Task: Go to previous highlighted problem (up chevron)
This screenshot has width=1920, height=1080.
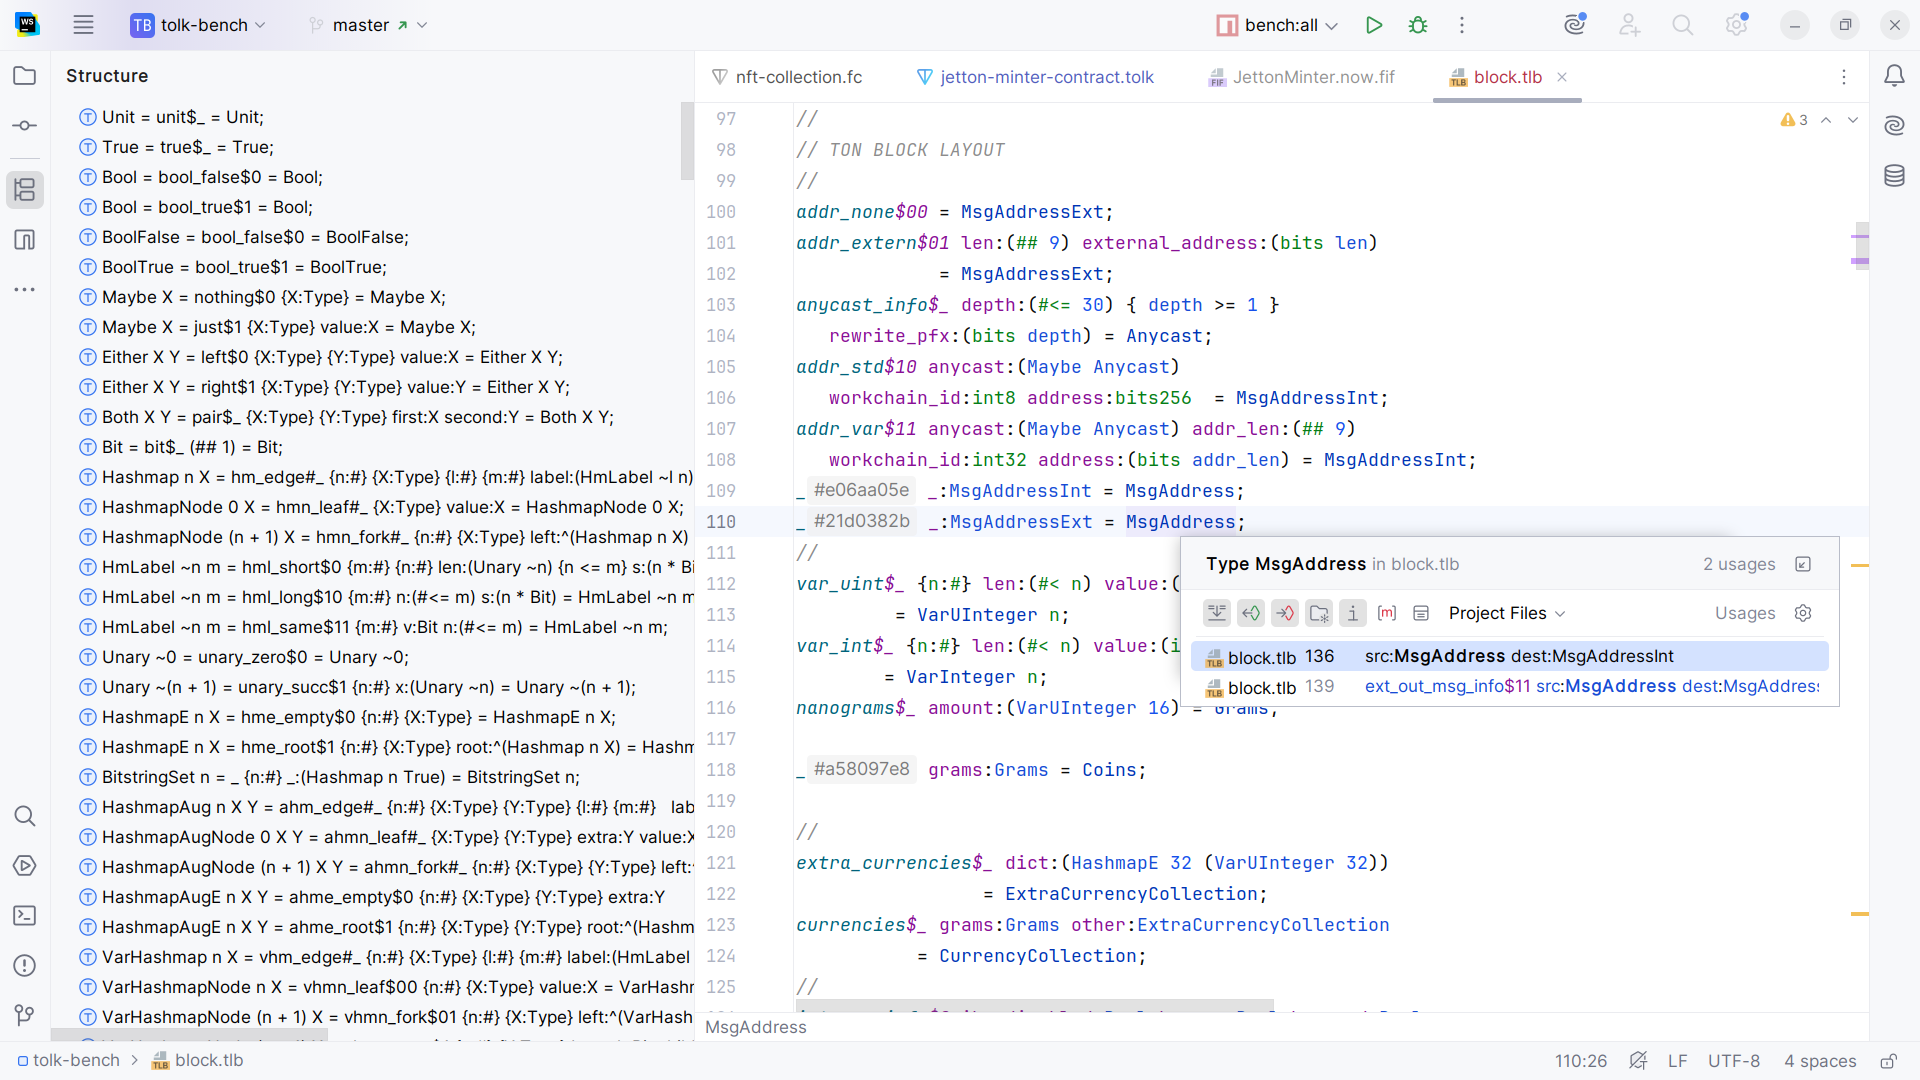Action: [1826, 120]
